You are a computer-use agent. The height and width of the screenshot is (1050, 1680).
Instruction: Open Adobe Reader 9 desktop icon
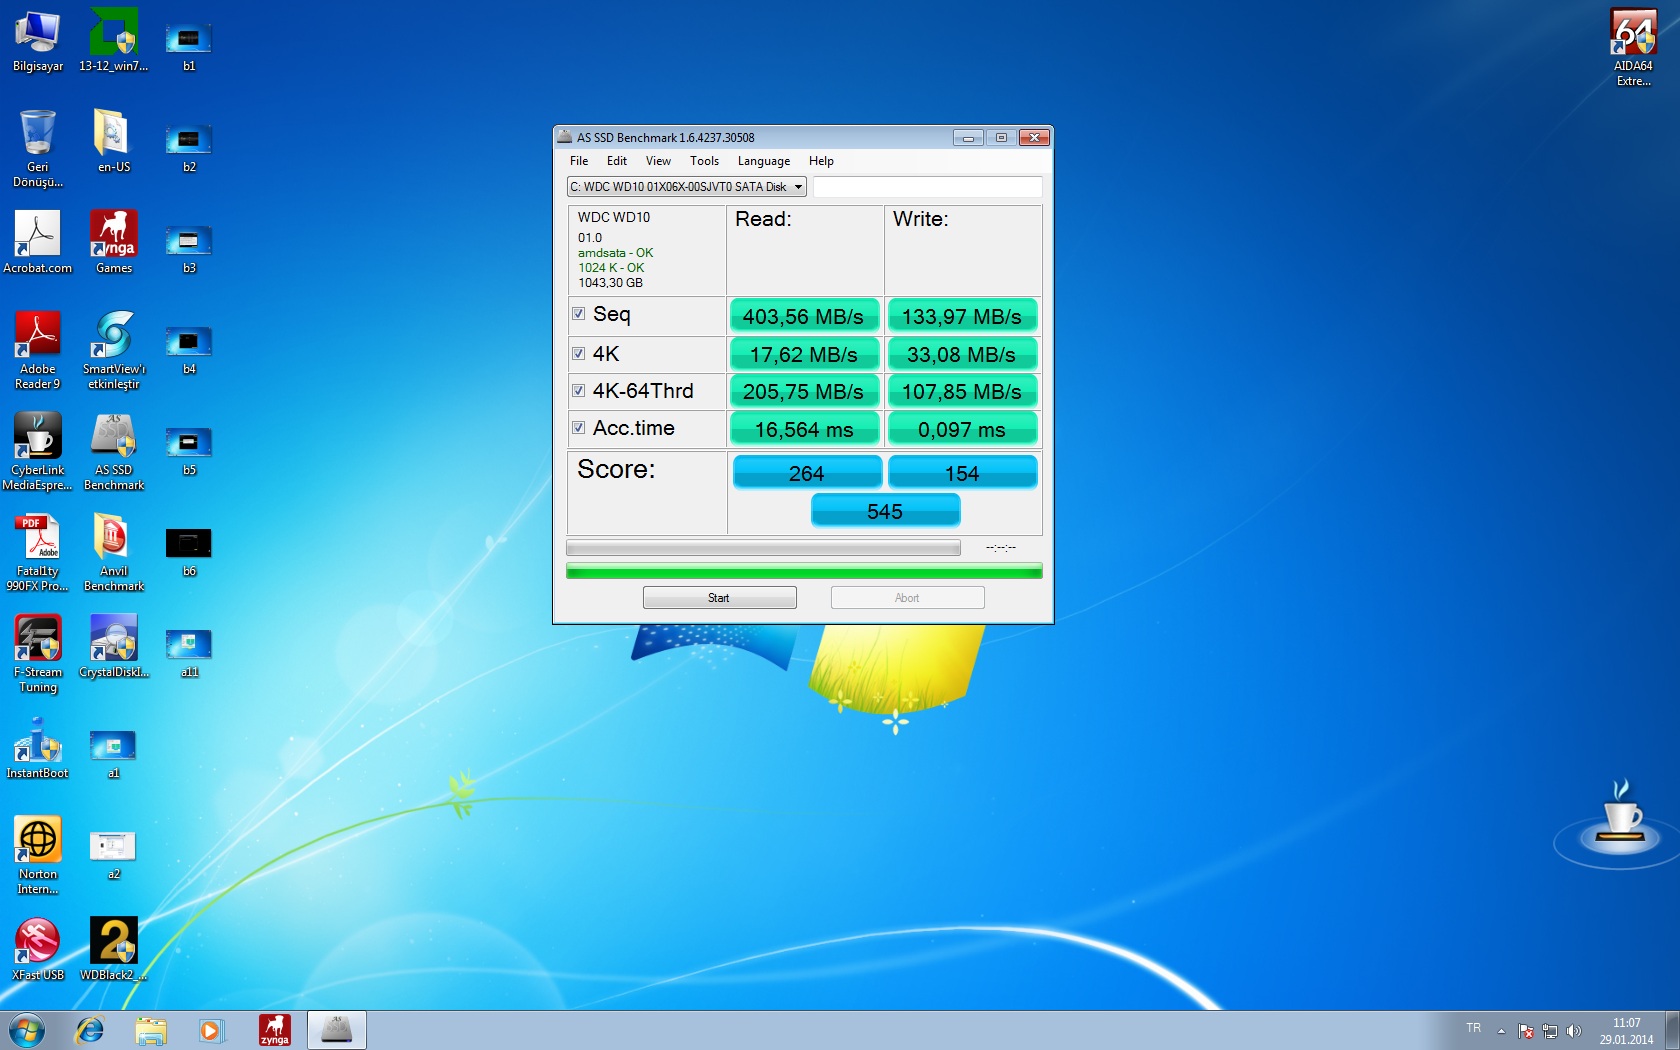point(38,338)
